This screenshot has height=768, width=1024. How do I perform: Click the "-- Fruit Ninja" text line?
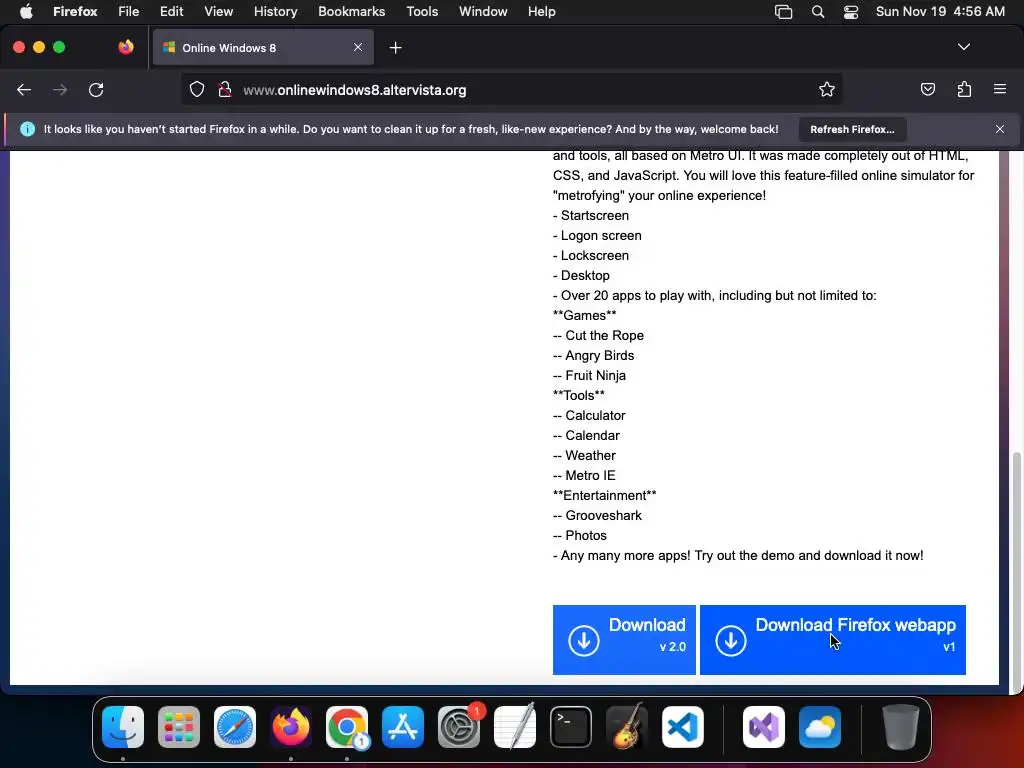pyautogui.click(x=589, y=376)
